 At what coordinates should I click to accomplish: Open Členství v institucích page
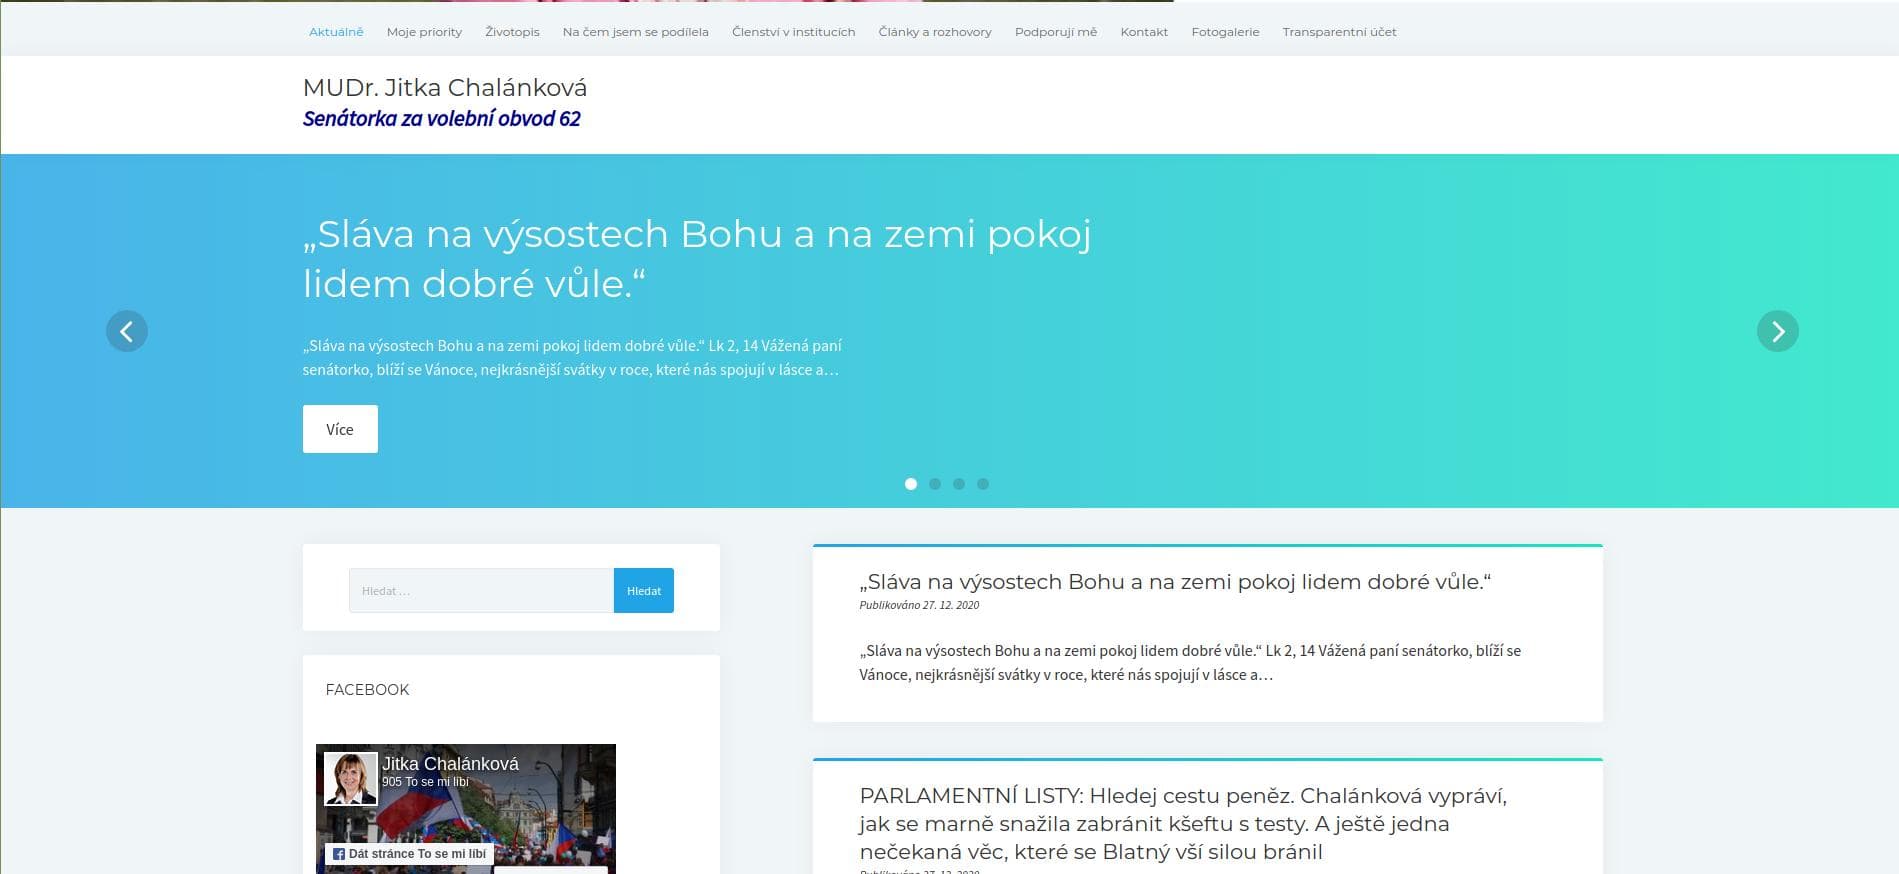click(x=793, y=32)
